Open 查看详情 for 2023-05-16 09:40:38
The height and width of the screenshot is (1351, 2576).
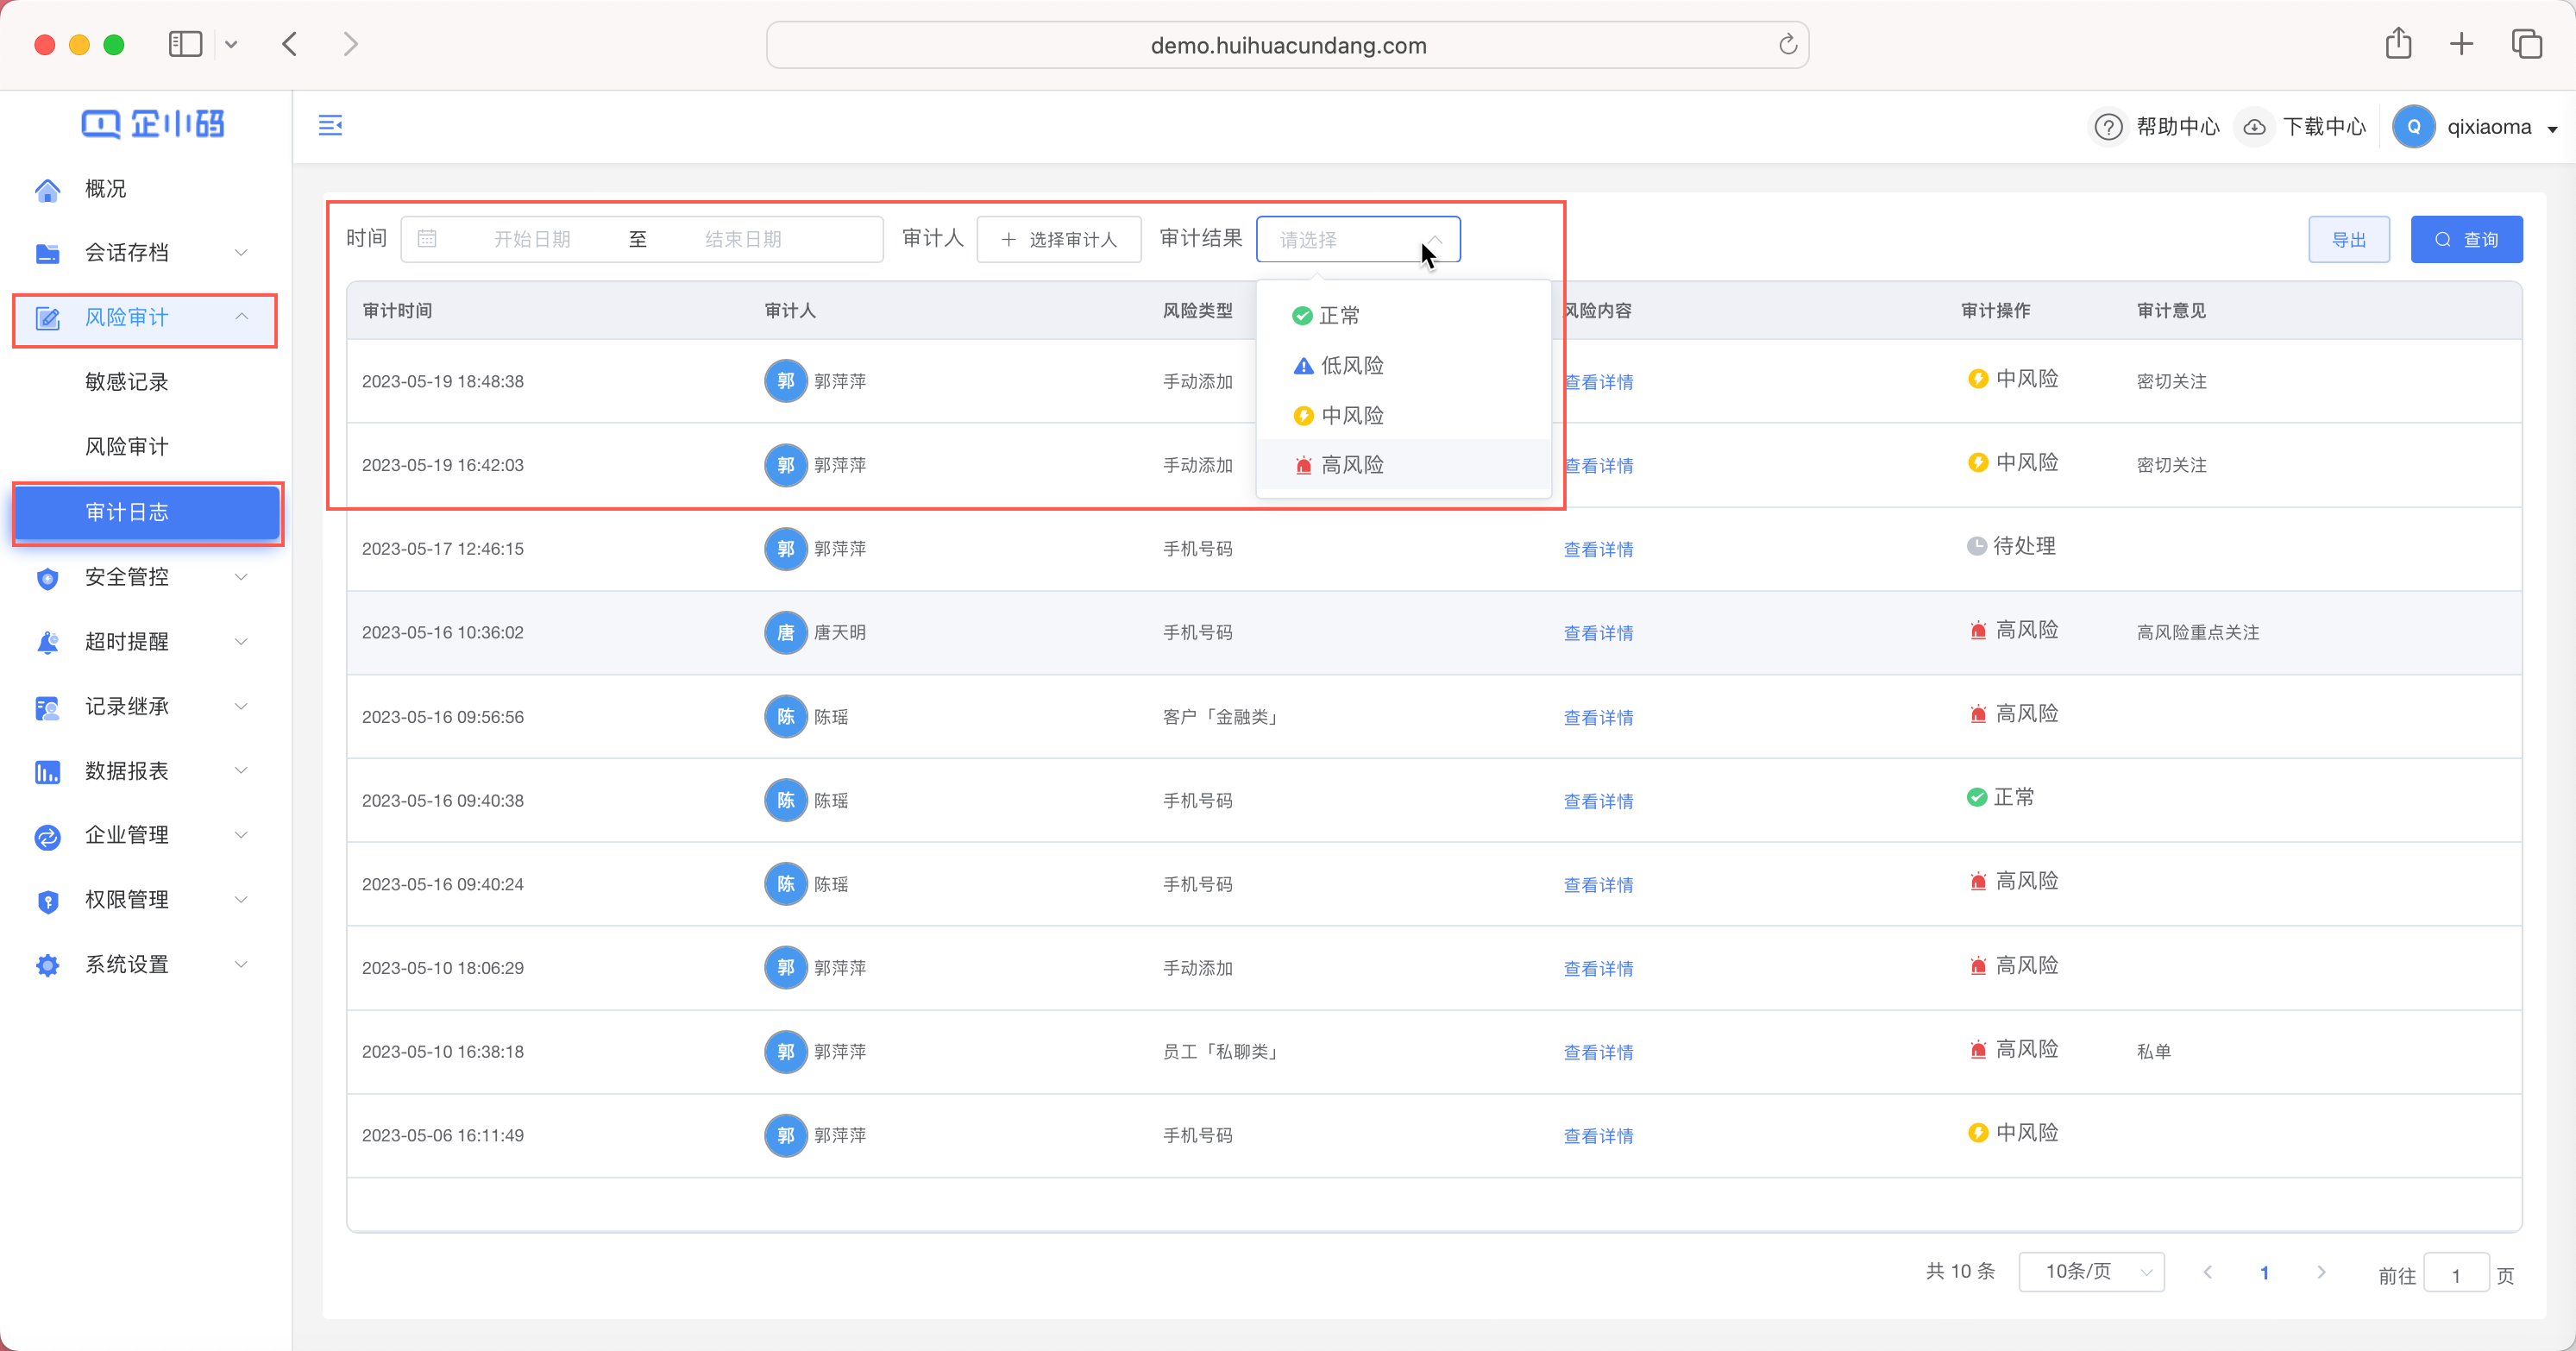click(x=1598, y=801)
